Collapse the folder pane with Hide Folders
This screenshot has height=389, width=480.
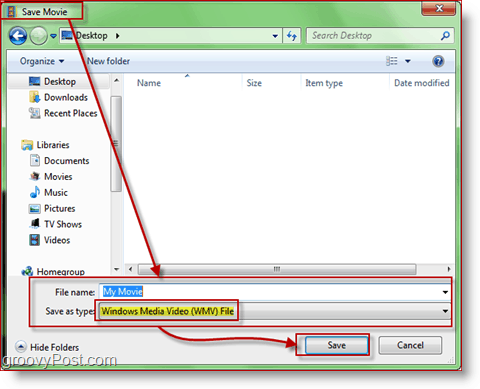click(47, 347)
